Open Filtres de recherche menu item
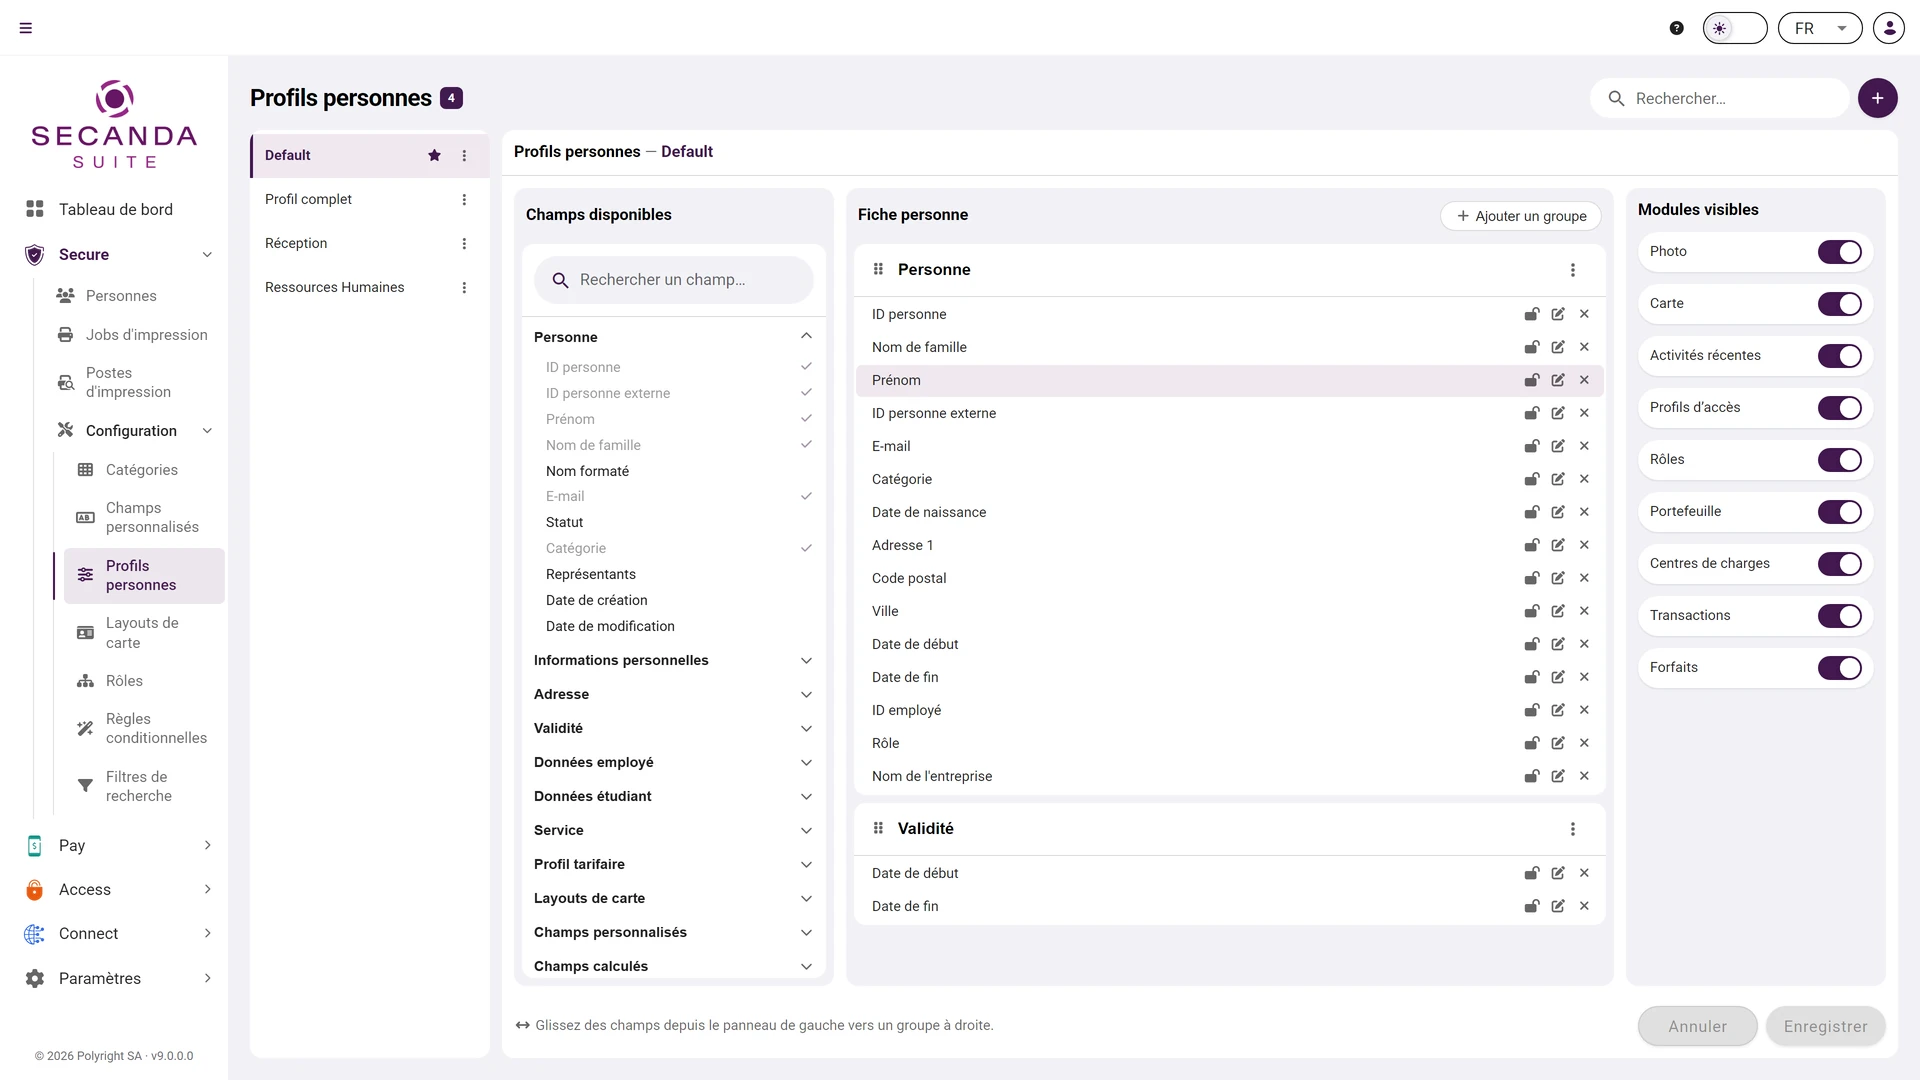 tap(144, 786)
